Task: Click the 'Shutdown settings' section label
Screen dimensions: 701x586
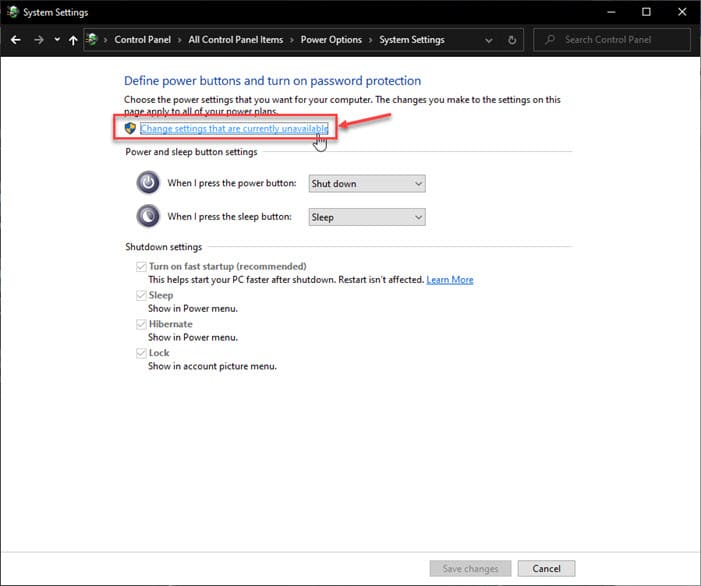Action: [x=164, y=247]
